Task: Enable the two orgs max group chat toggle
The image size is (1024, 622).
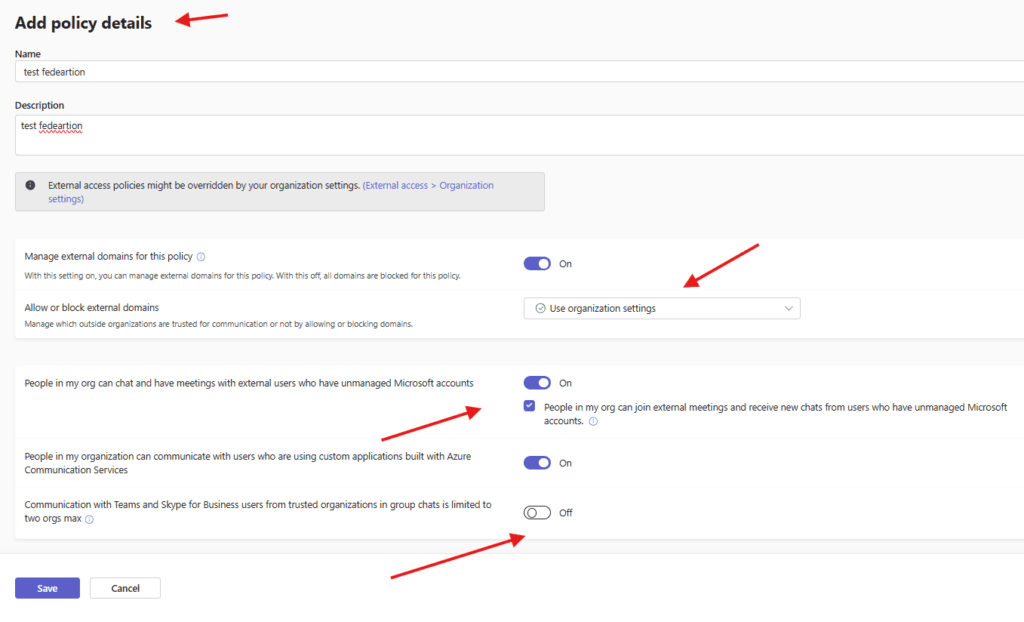Action: 537,513
